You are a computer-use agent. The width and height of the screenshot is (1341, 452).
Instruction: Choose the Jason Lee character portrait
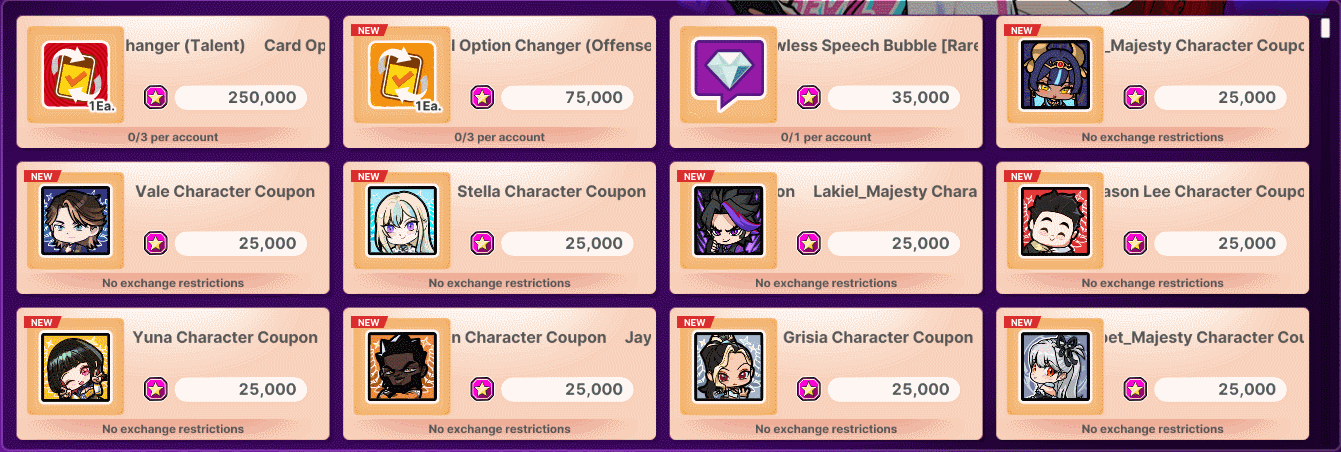1055,220
